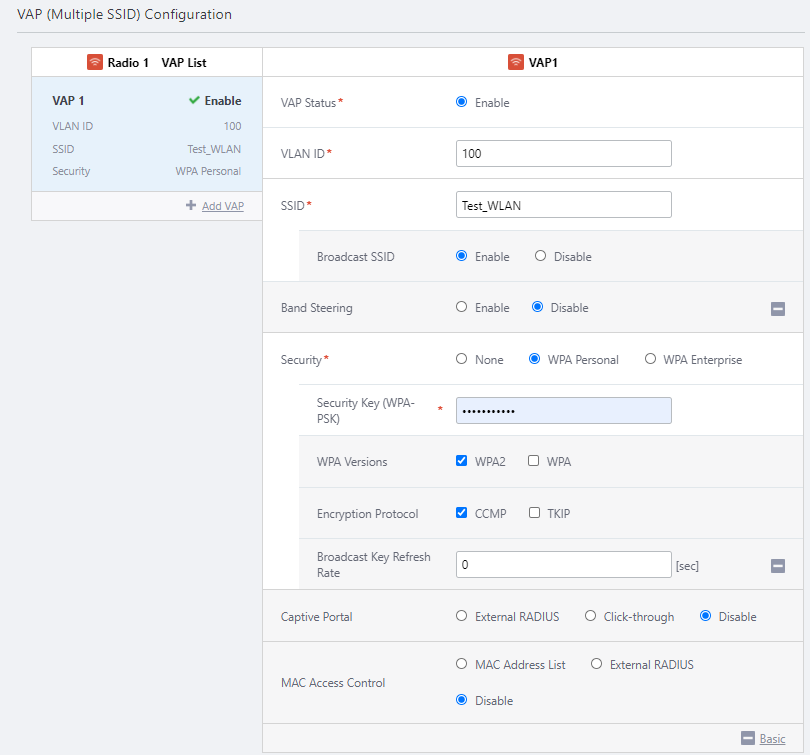Image resolution: width=810 pixels, height=755 pixels.
Task: Enable Band Steering radio option
Action: 461,307
